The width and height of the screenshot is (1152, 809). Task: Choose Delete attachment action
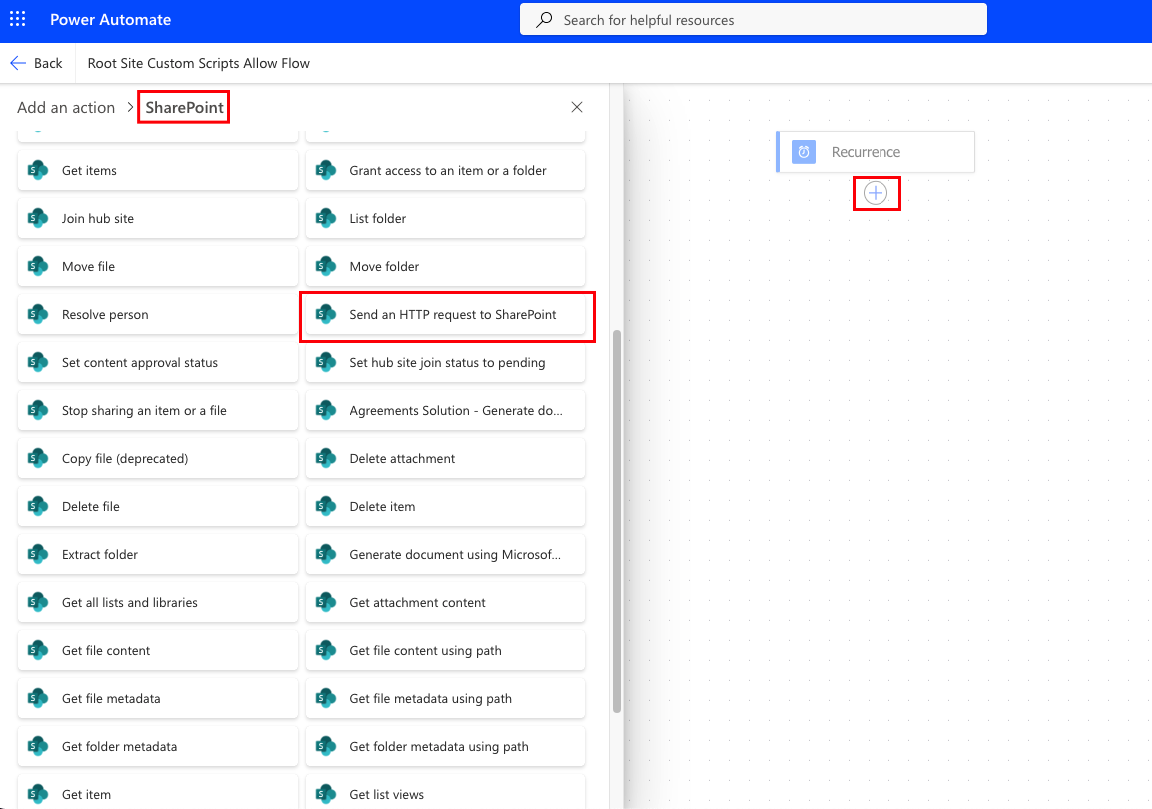(402, 458)
